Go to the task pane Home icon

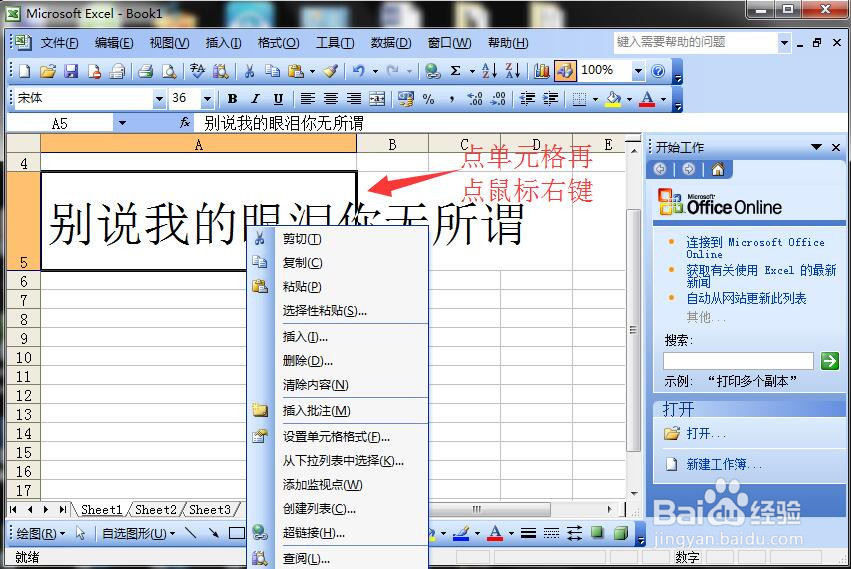717,170
